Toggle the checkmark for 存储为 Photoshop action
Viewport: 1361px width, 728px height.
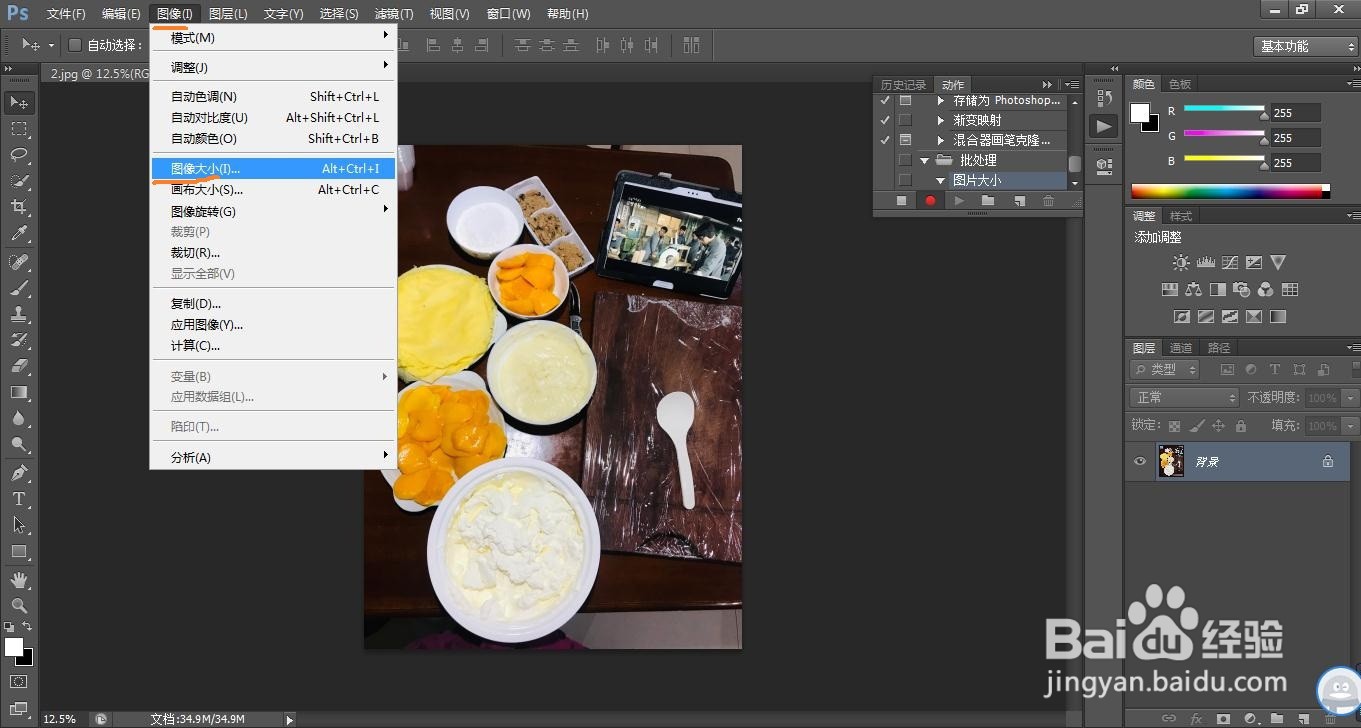(885, 100)
